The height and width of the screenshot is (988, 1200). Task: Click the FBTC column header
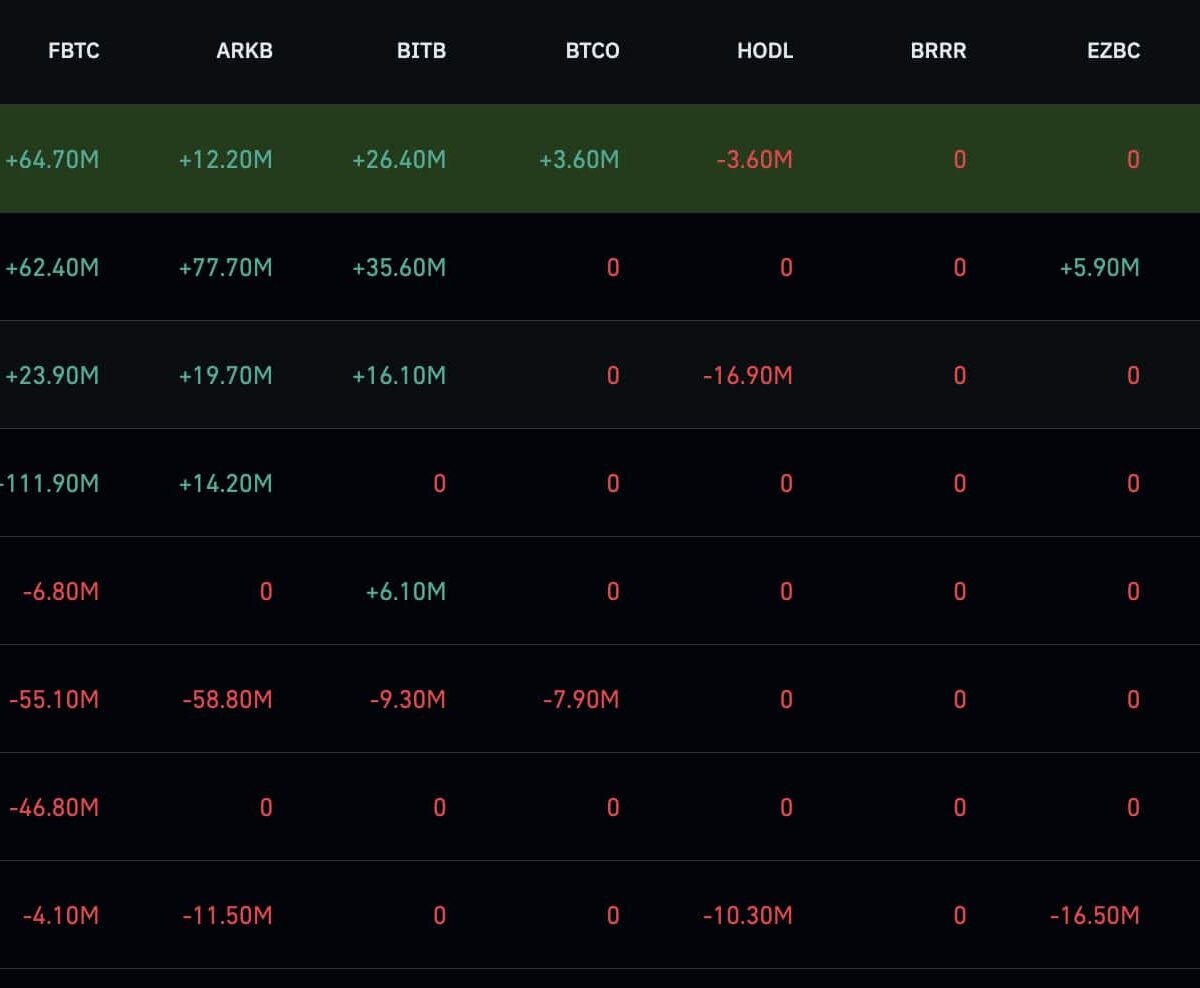74,51
